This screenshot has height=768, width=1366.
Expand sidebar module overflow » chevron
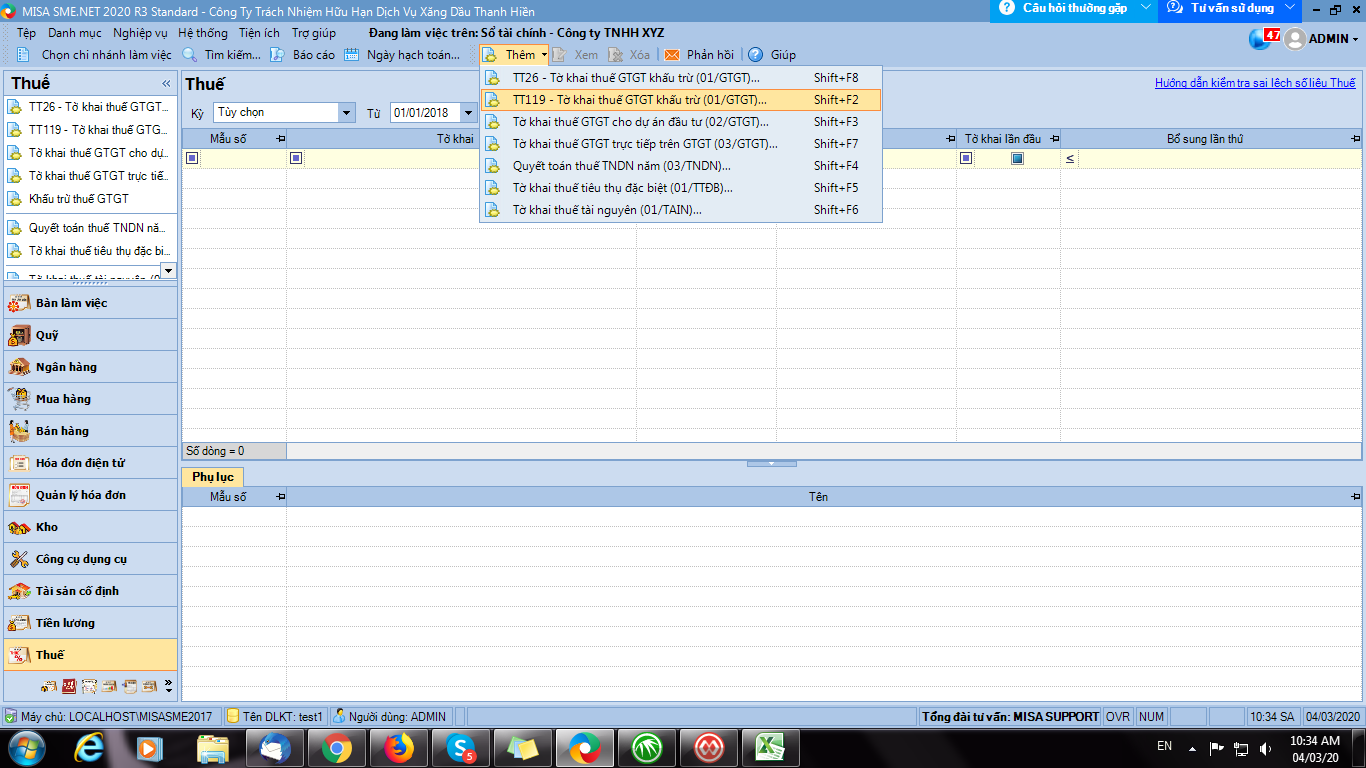tap(168, 686)
